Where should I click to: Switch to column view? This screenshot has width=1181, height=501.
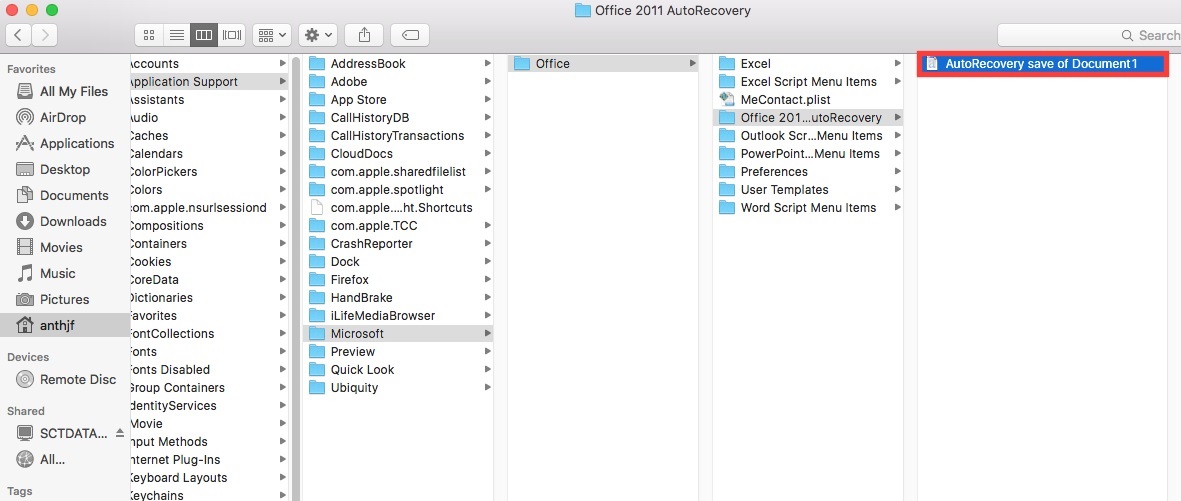(203, 35)
